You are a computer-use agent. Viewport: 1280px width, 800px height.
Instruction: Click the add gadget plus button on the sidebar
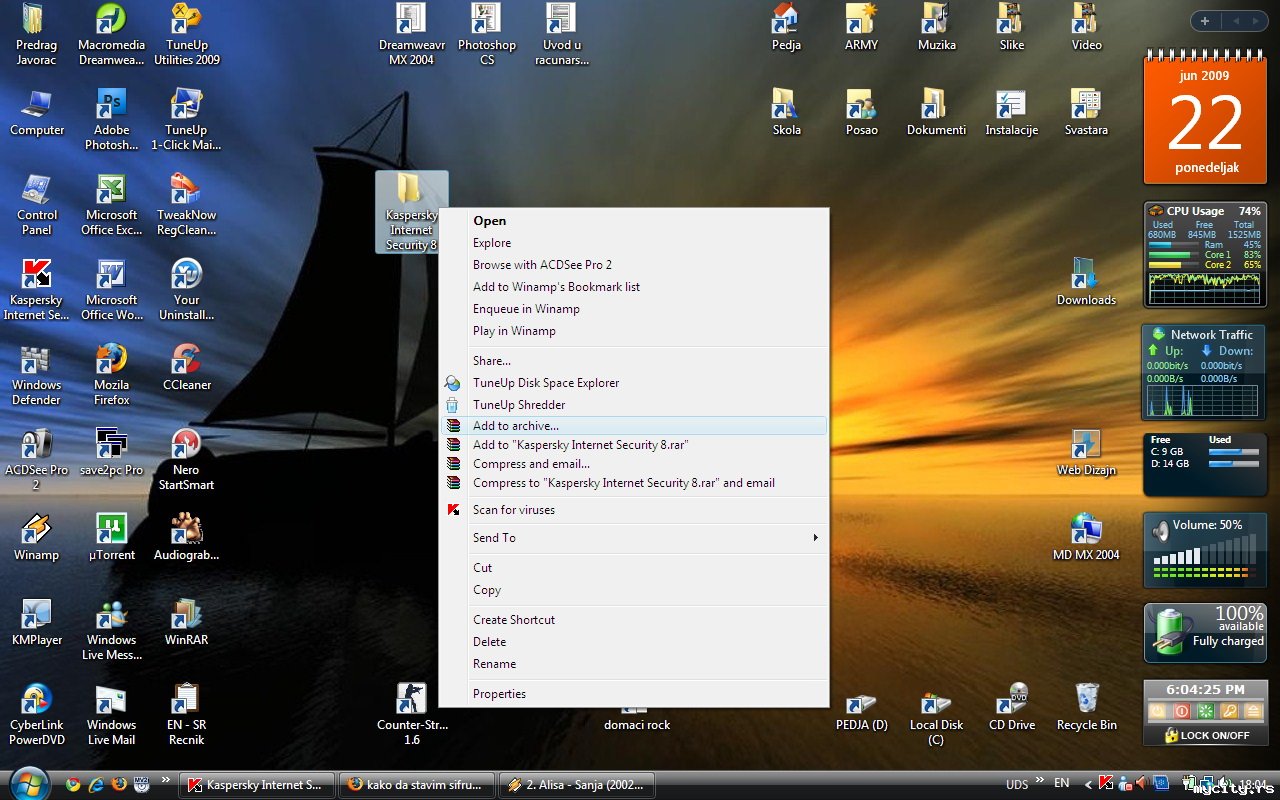click(1204, 21)
